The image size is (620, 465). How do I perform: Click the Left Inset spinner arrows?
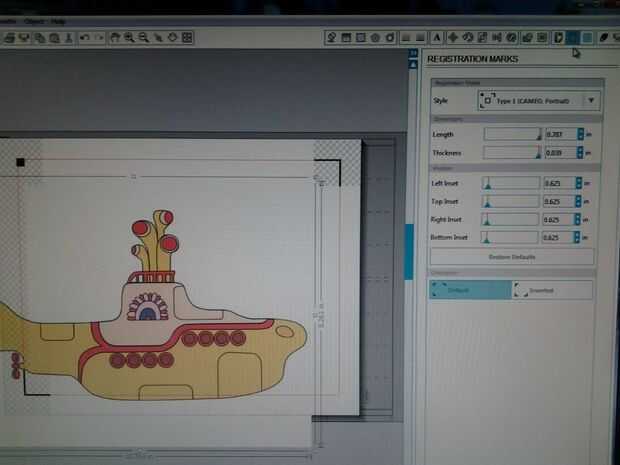pos(579,183)
